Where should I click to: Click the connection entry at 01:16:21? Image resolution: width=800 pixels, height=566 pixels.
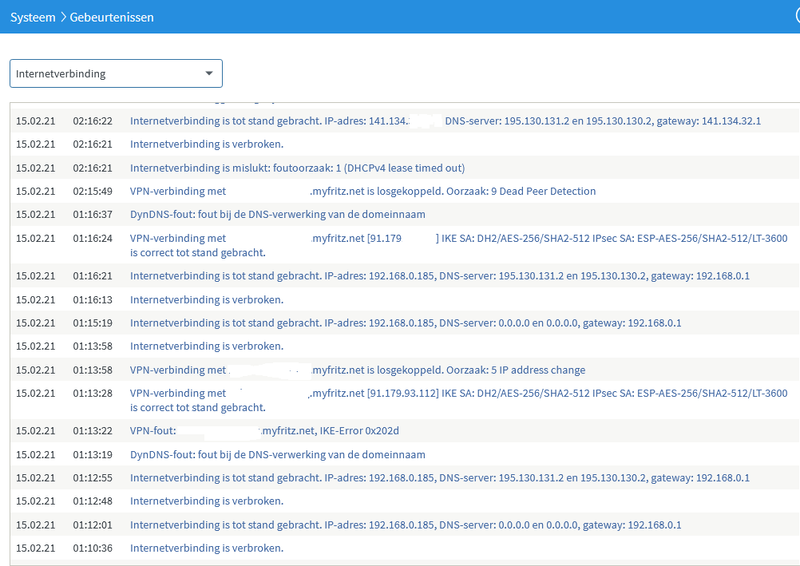point(439,276)
